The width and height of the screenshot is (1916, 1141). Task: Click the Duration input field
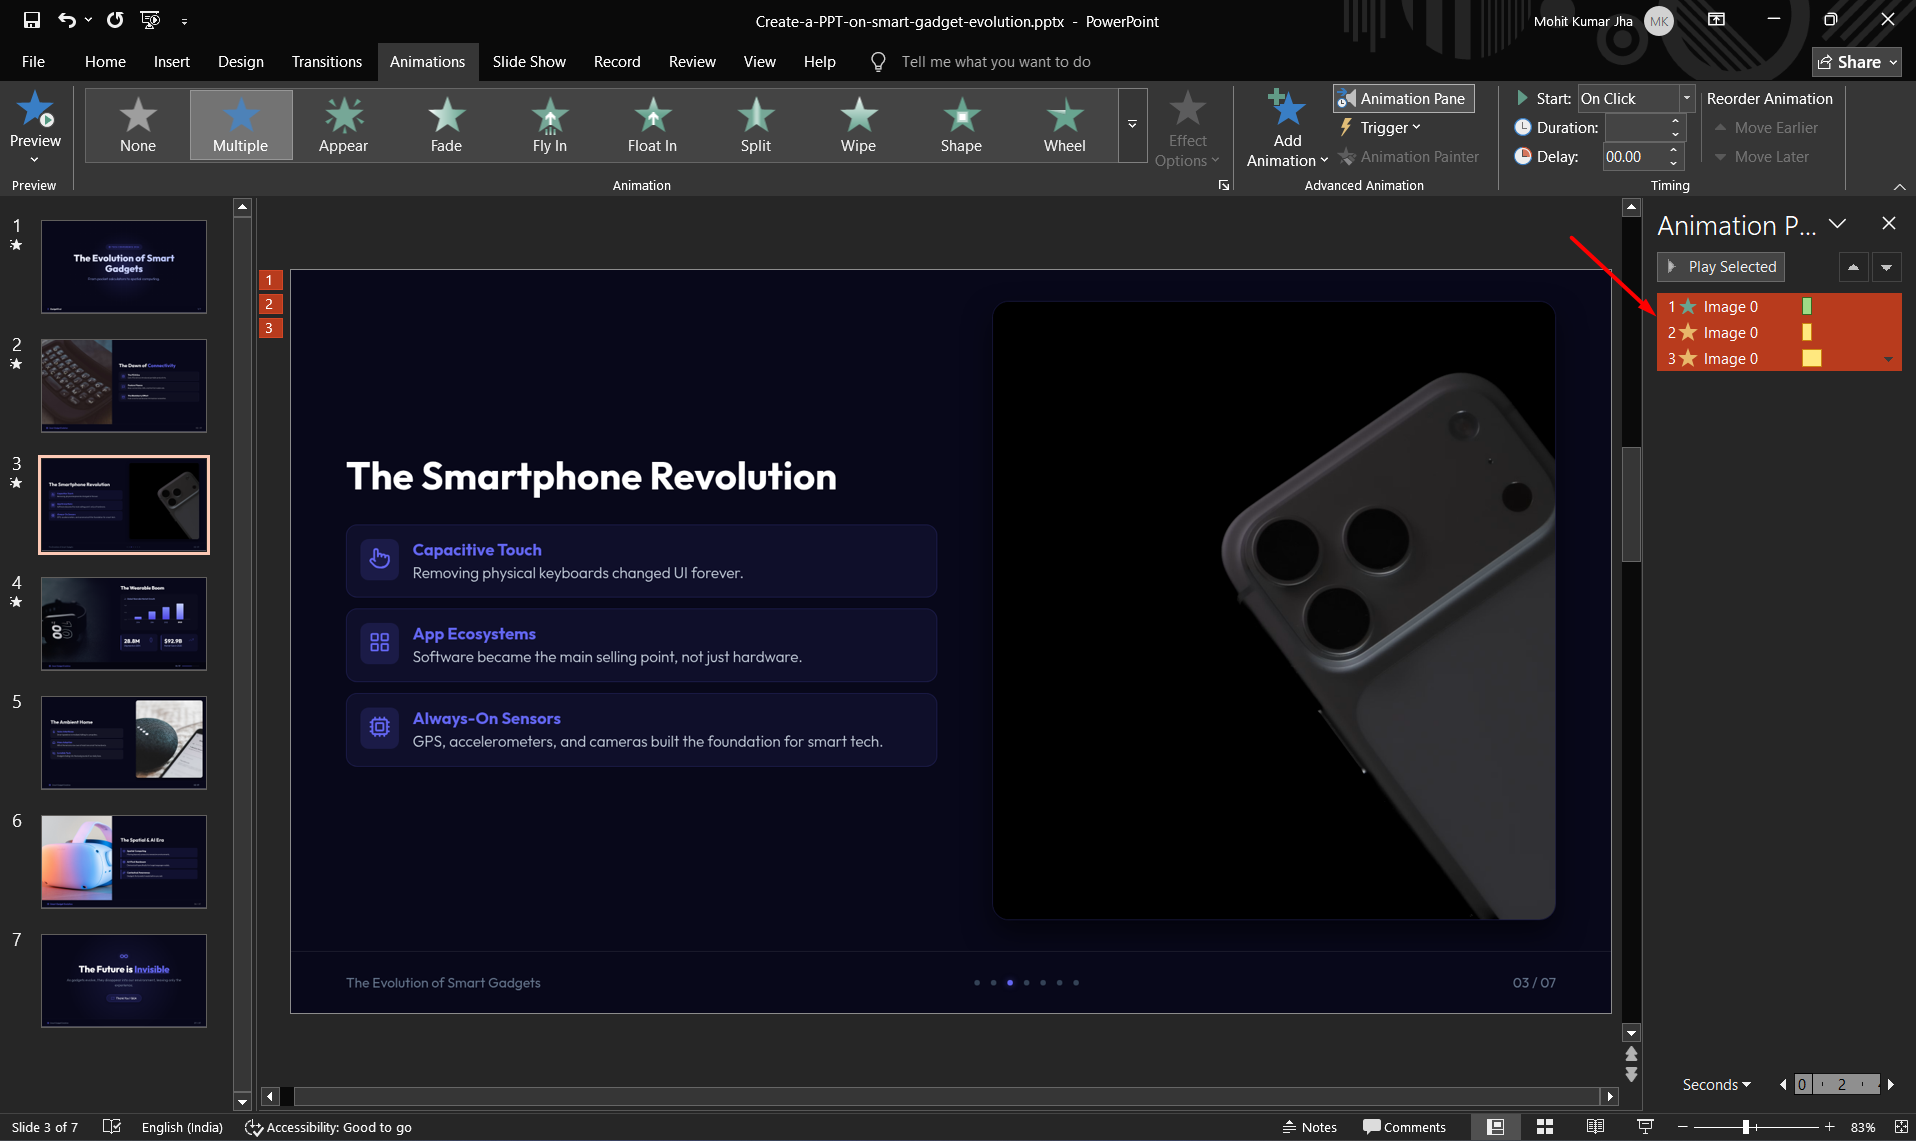coord(1635,127)
